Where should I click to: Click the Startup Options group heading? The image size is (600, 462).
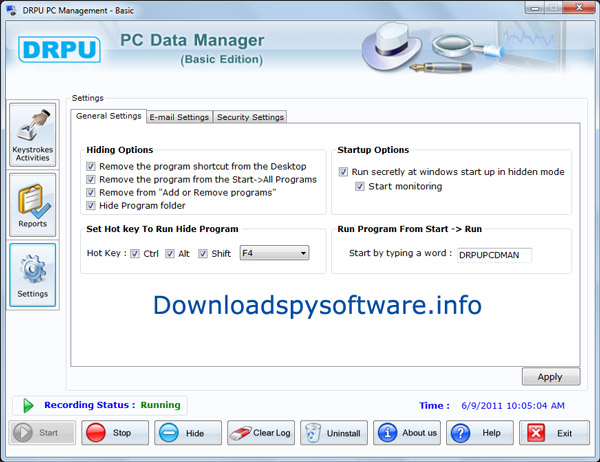tap(373, 150)
